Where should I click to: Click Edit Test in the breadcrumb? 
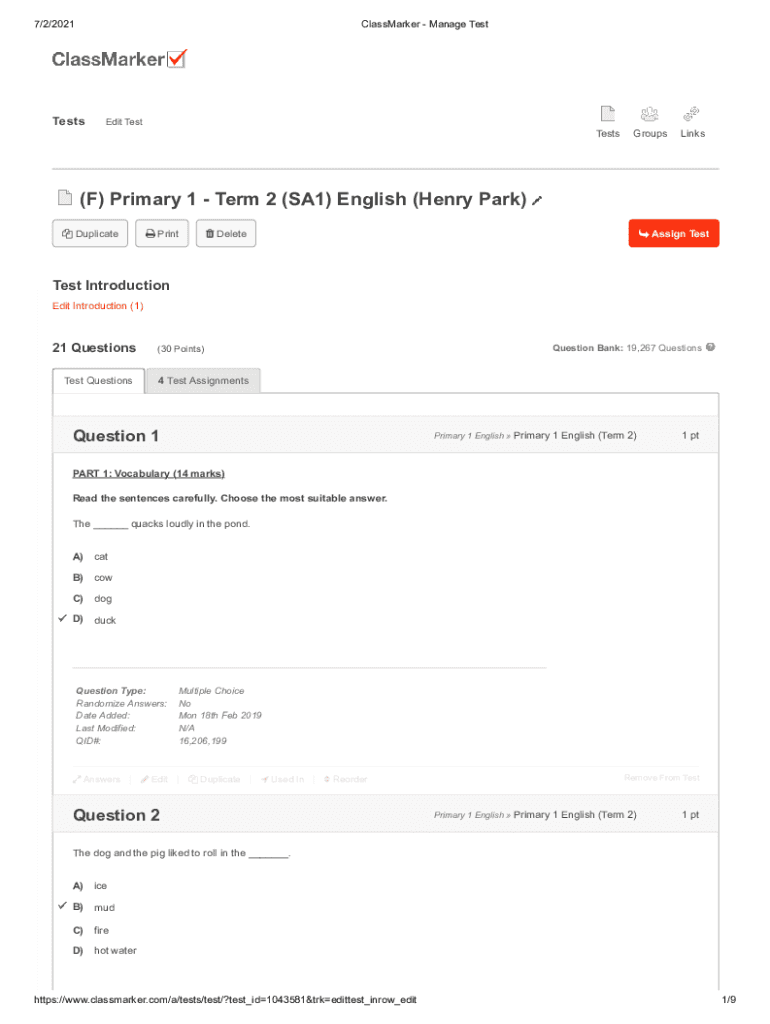(124, 122)
